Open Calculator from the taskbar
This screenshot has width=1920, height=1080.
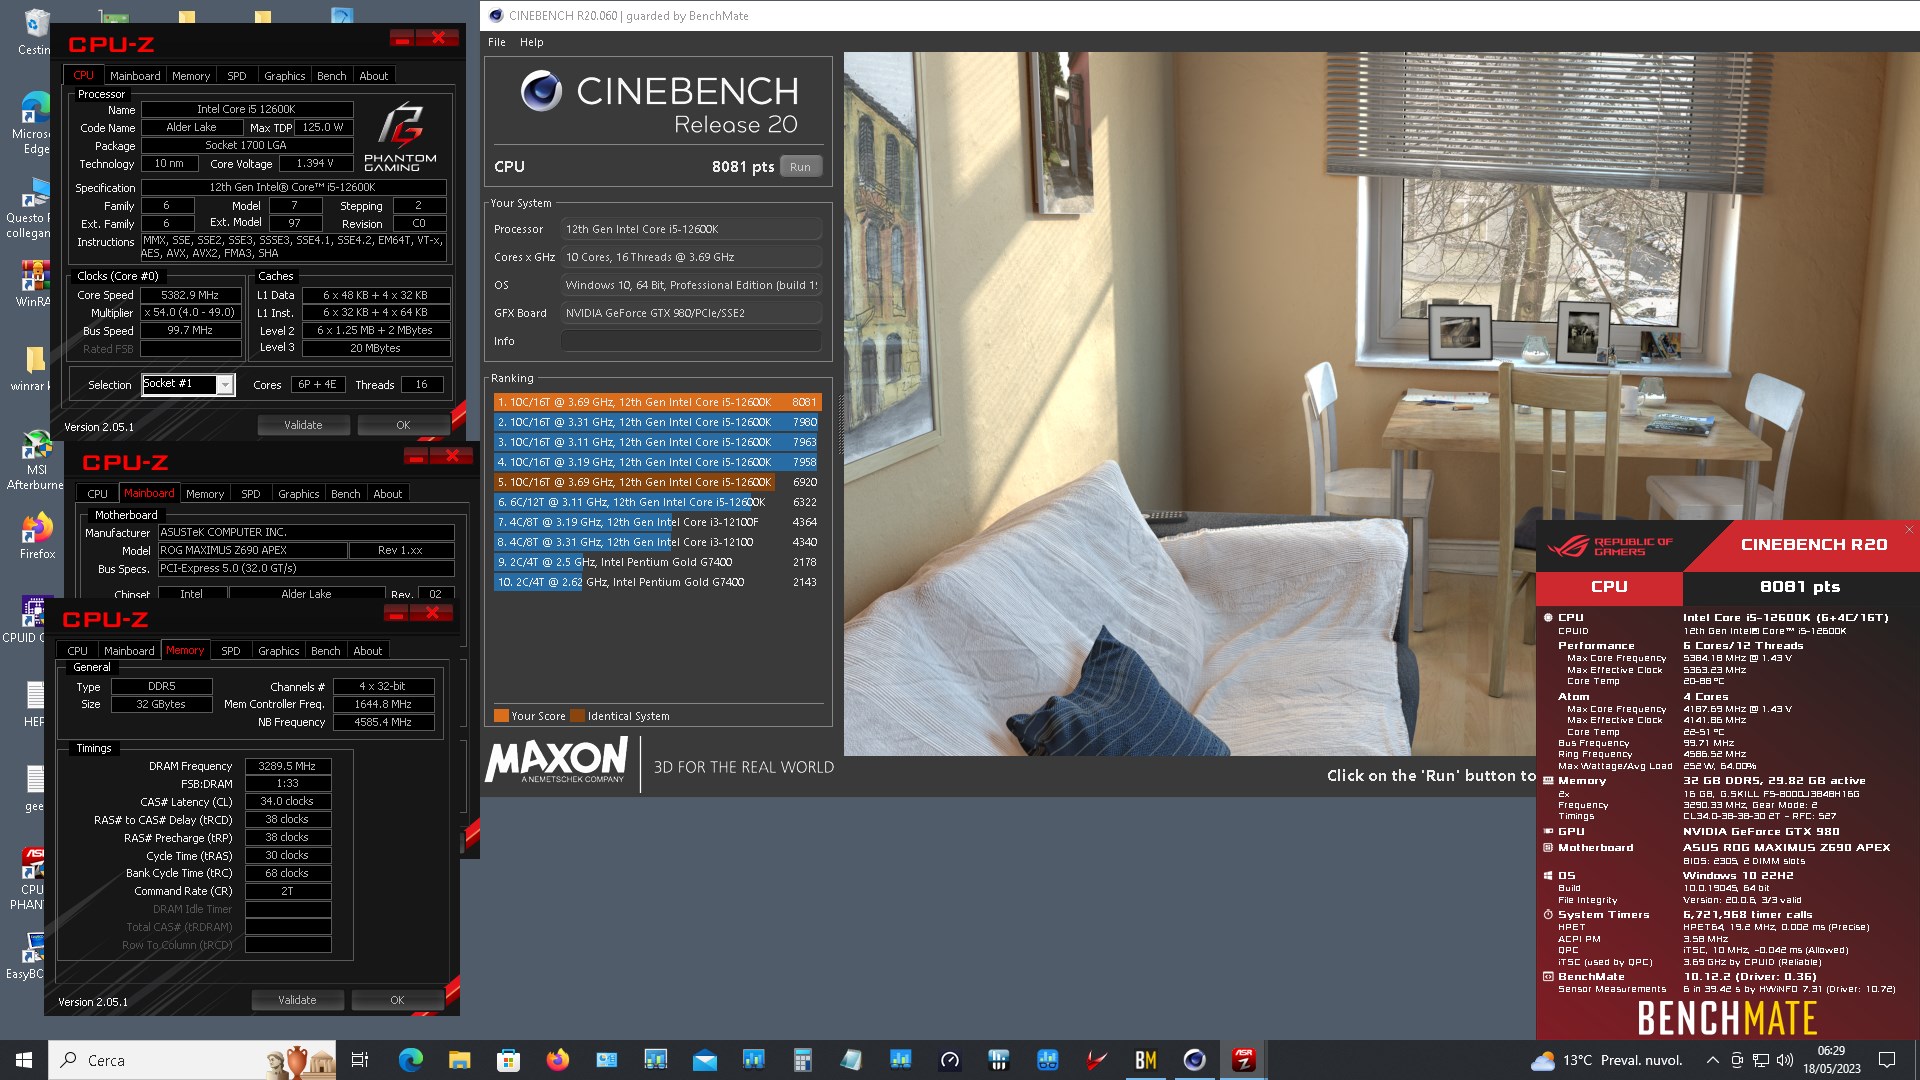(x=802, y=1060)
